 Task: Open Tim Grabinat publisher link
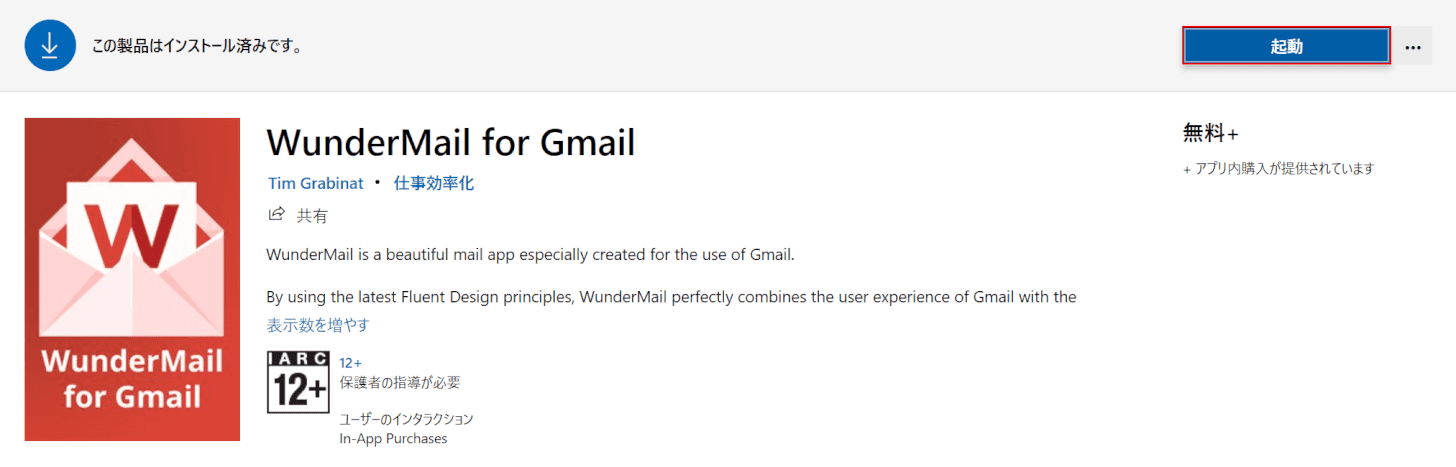point(316,183)
